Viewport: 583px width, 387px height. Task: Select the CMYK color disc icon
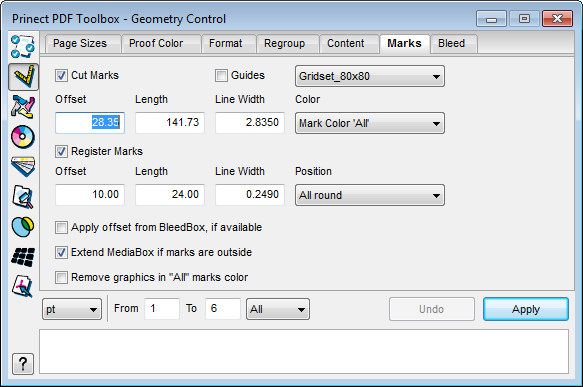tap(23, 137)
